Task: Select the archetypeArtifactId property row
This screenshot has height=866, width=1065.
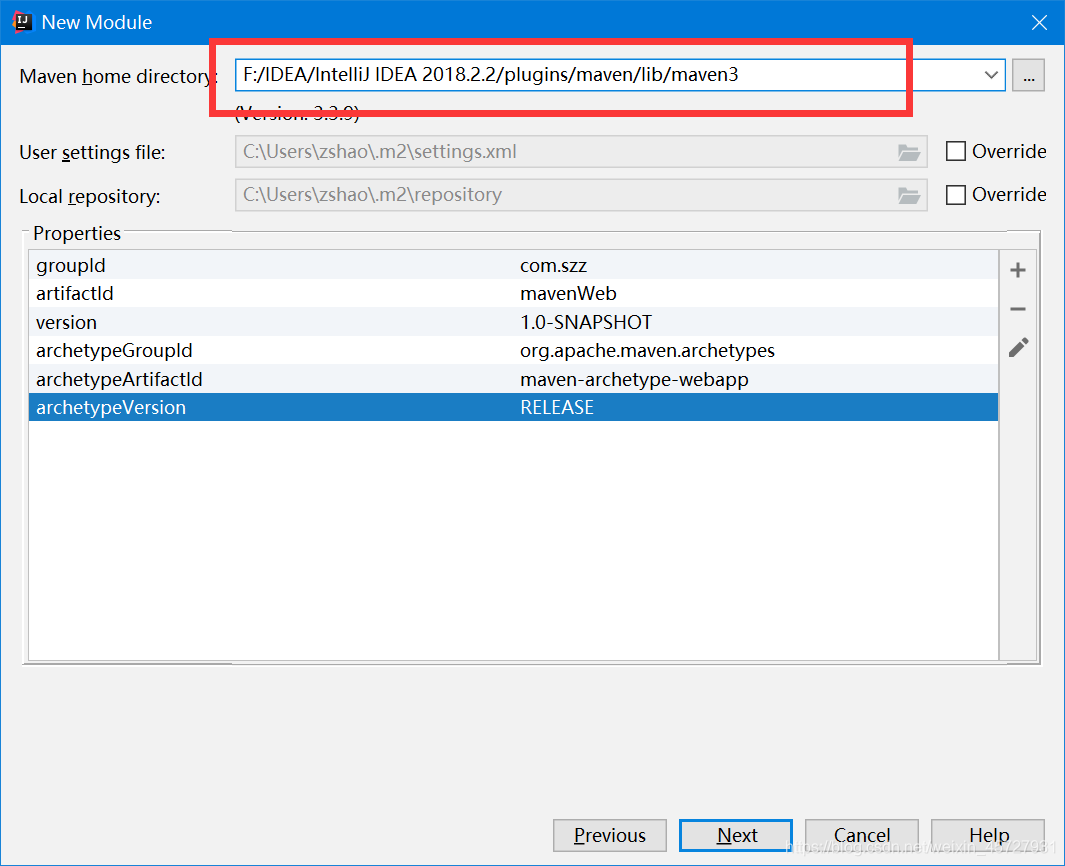Action: coord(513,379)
